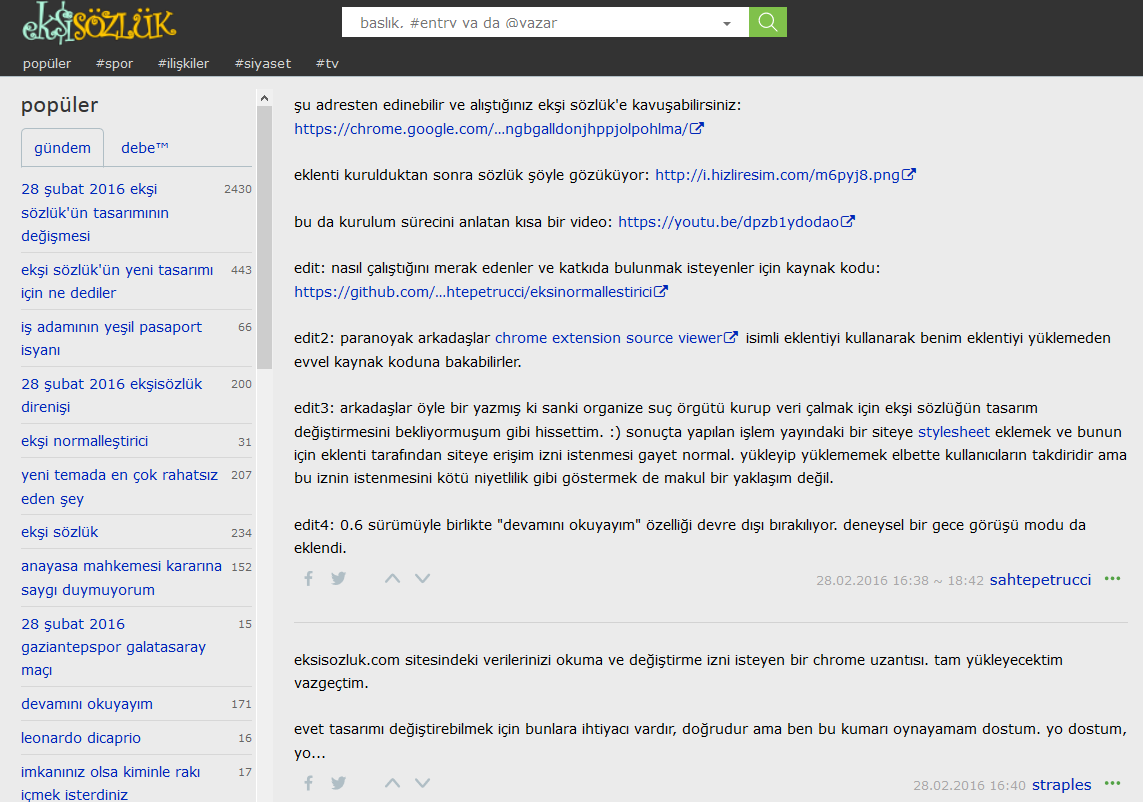
Task: Upvote the straples entry
Action: pos(393,783)
